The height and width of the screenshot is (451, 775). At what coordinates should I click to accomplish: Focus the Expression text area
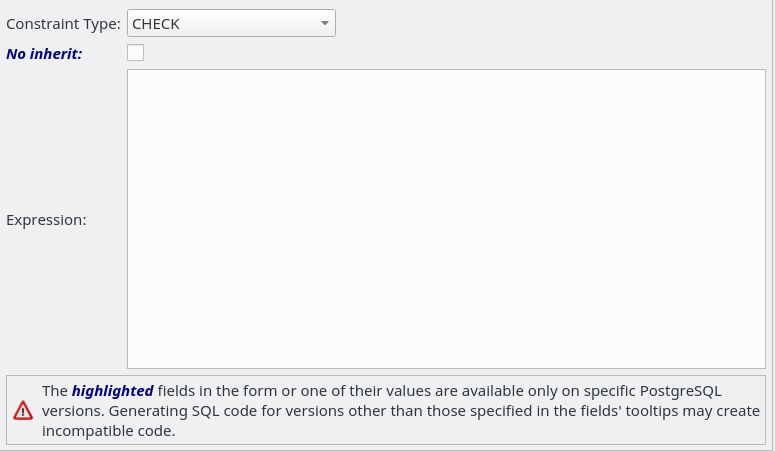[x=446, y=219]
